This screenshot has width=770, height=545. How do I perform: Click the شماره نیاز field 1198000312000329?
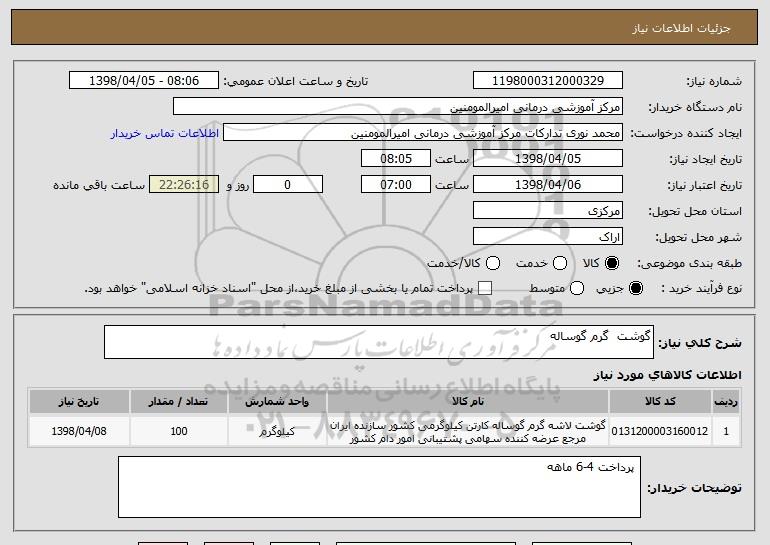(x=548, y=81)
